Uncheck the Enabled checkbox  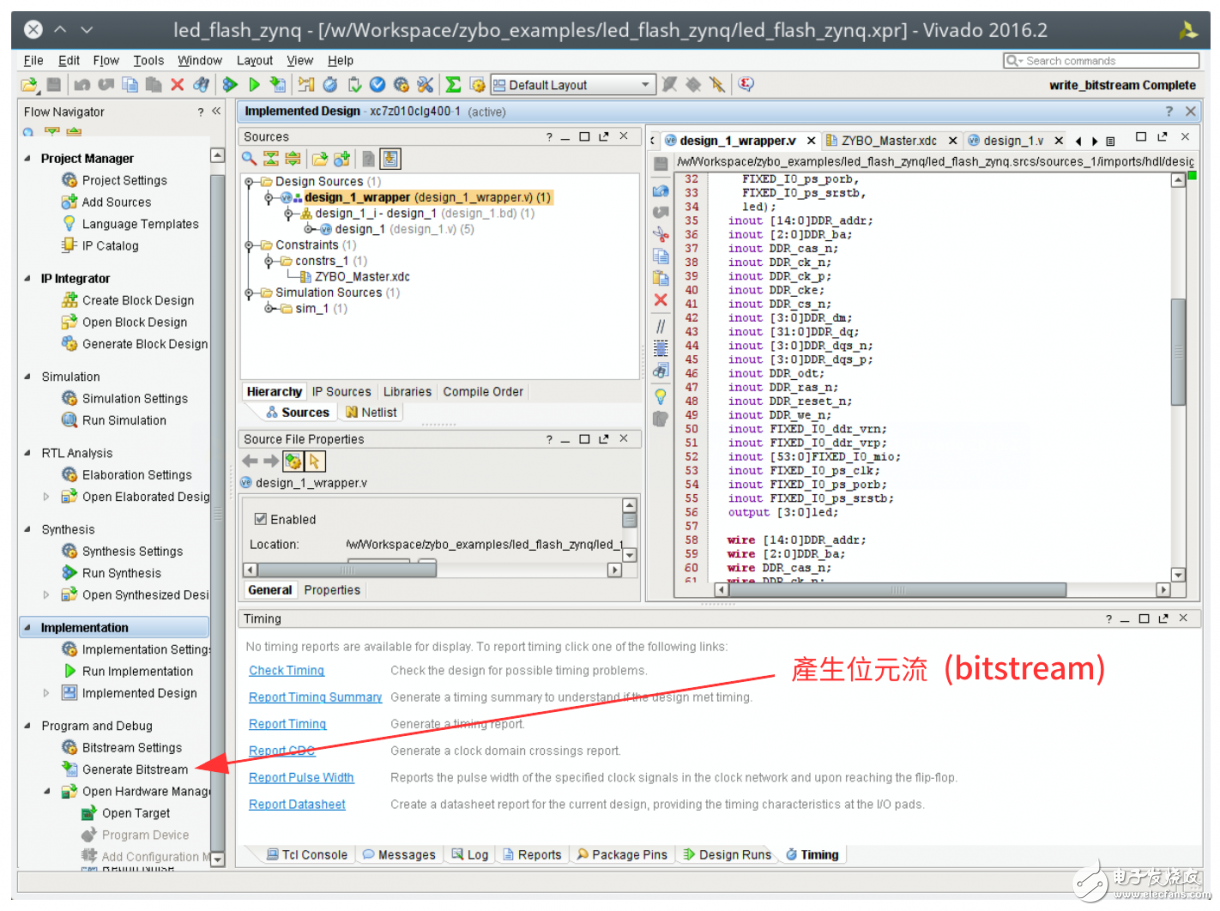(x=261, y=519)
